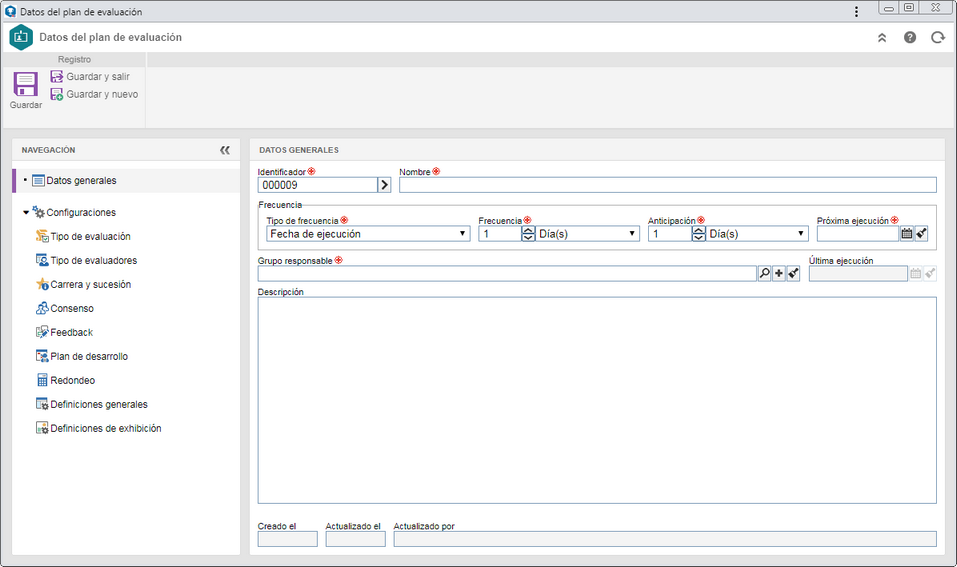Click the generate identifier arrow button
This screenshot has height=567, width=957.
pos(384,185)
